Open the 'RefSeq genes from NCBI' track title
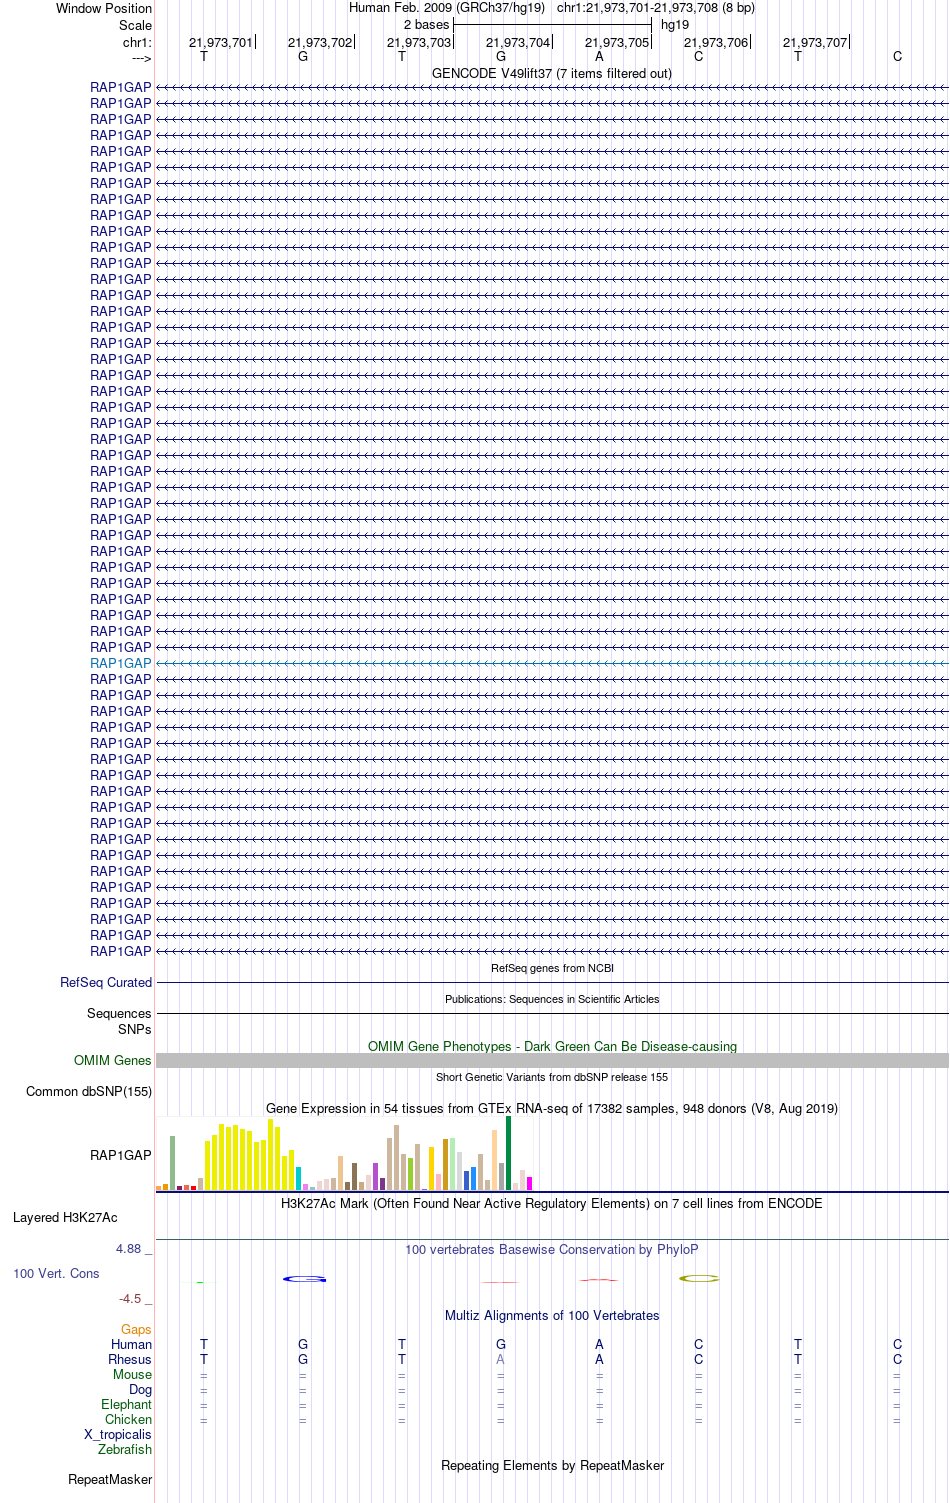 552,968
